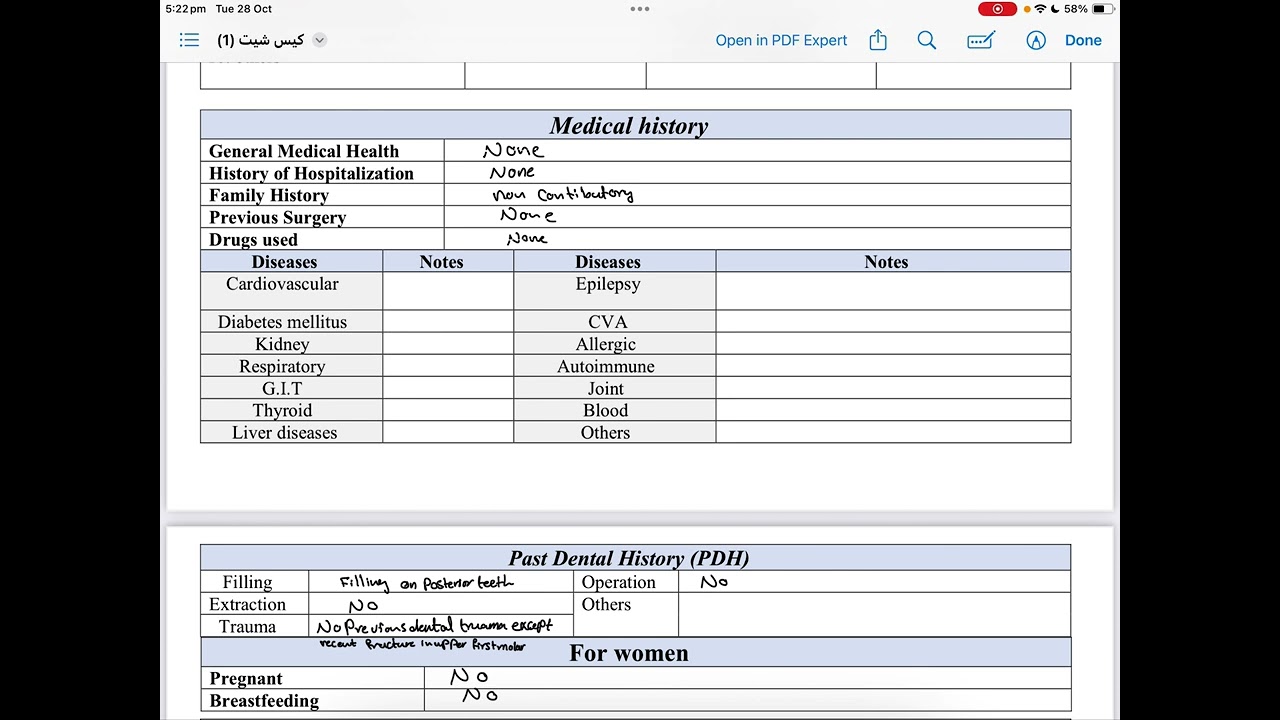
Task: Tap the Extraction field value
Action: (441, 604)
